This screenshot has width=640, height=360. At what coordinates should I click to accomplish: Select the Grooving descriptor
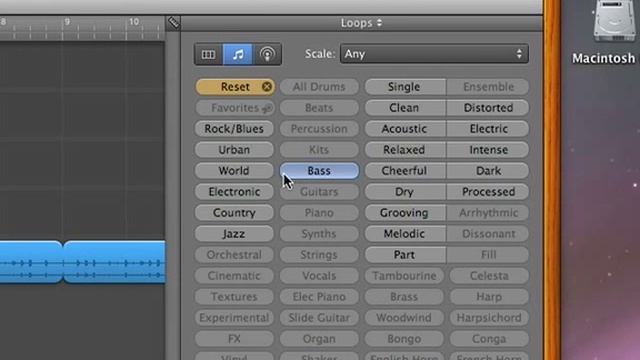coord(404,213)
